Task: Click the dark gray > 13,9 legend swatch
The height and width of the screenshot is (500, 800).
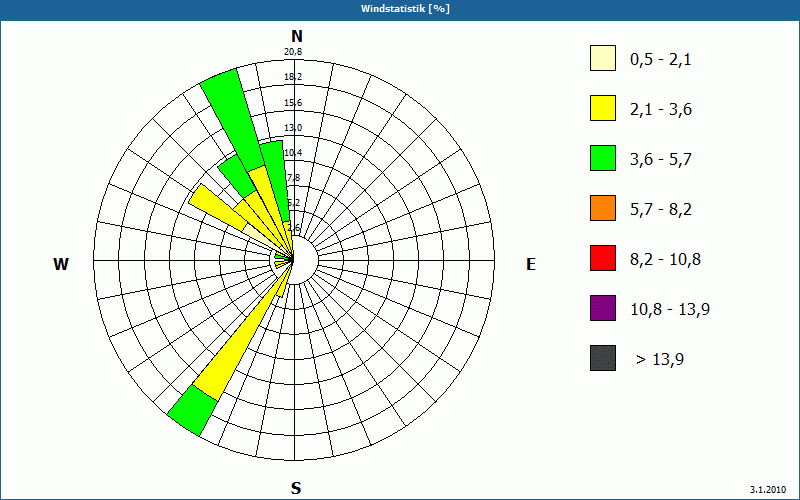Action: [603, 358]
